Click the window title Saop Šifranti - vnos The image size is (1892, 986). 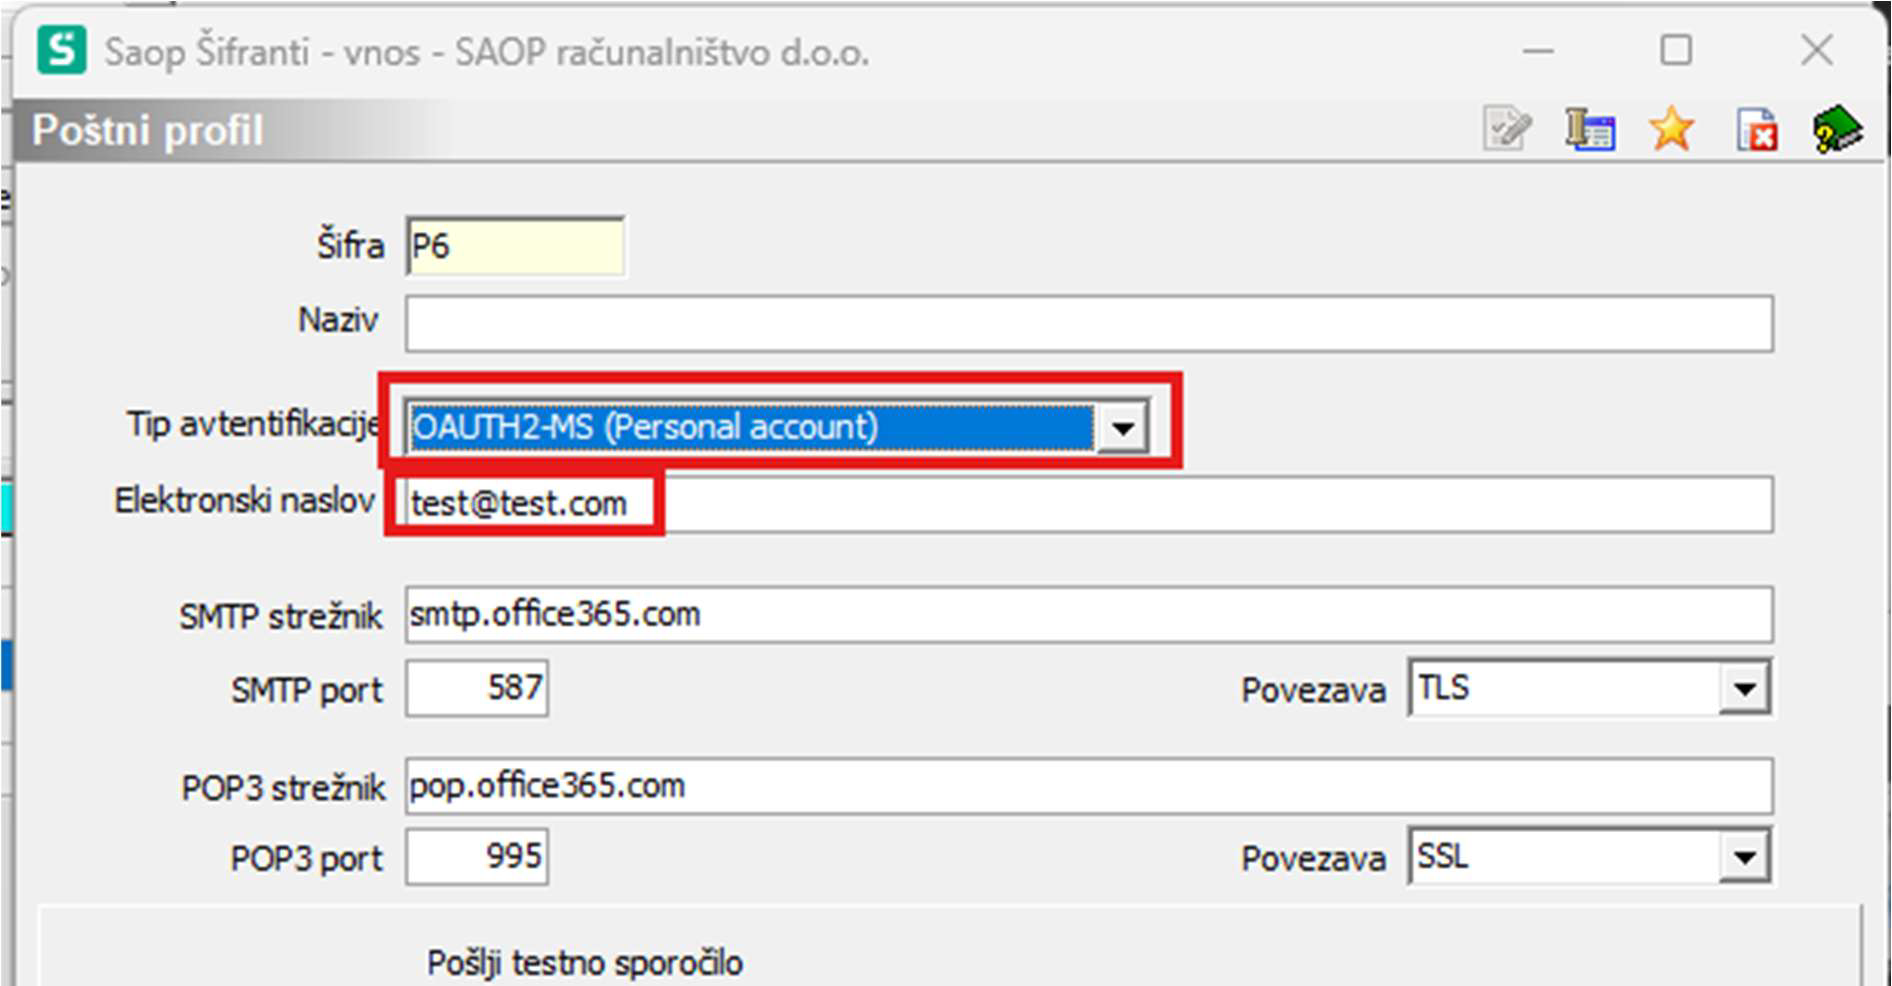click(x=487, y=52)
